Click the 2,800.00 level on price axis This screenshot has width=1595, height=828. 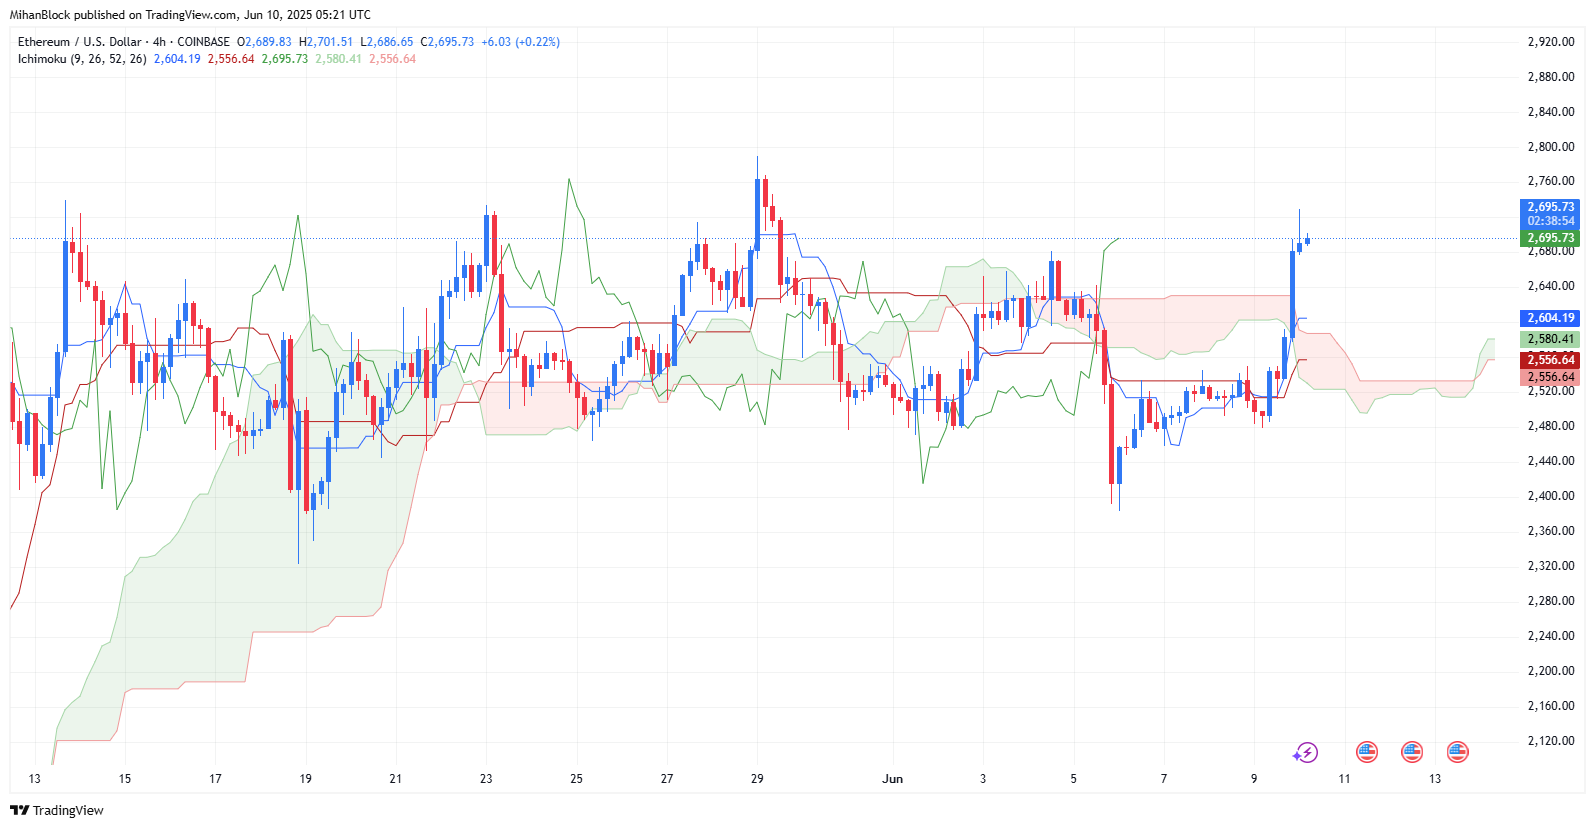1550,147
